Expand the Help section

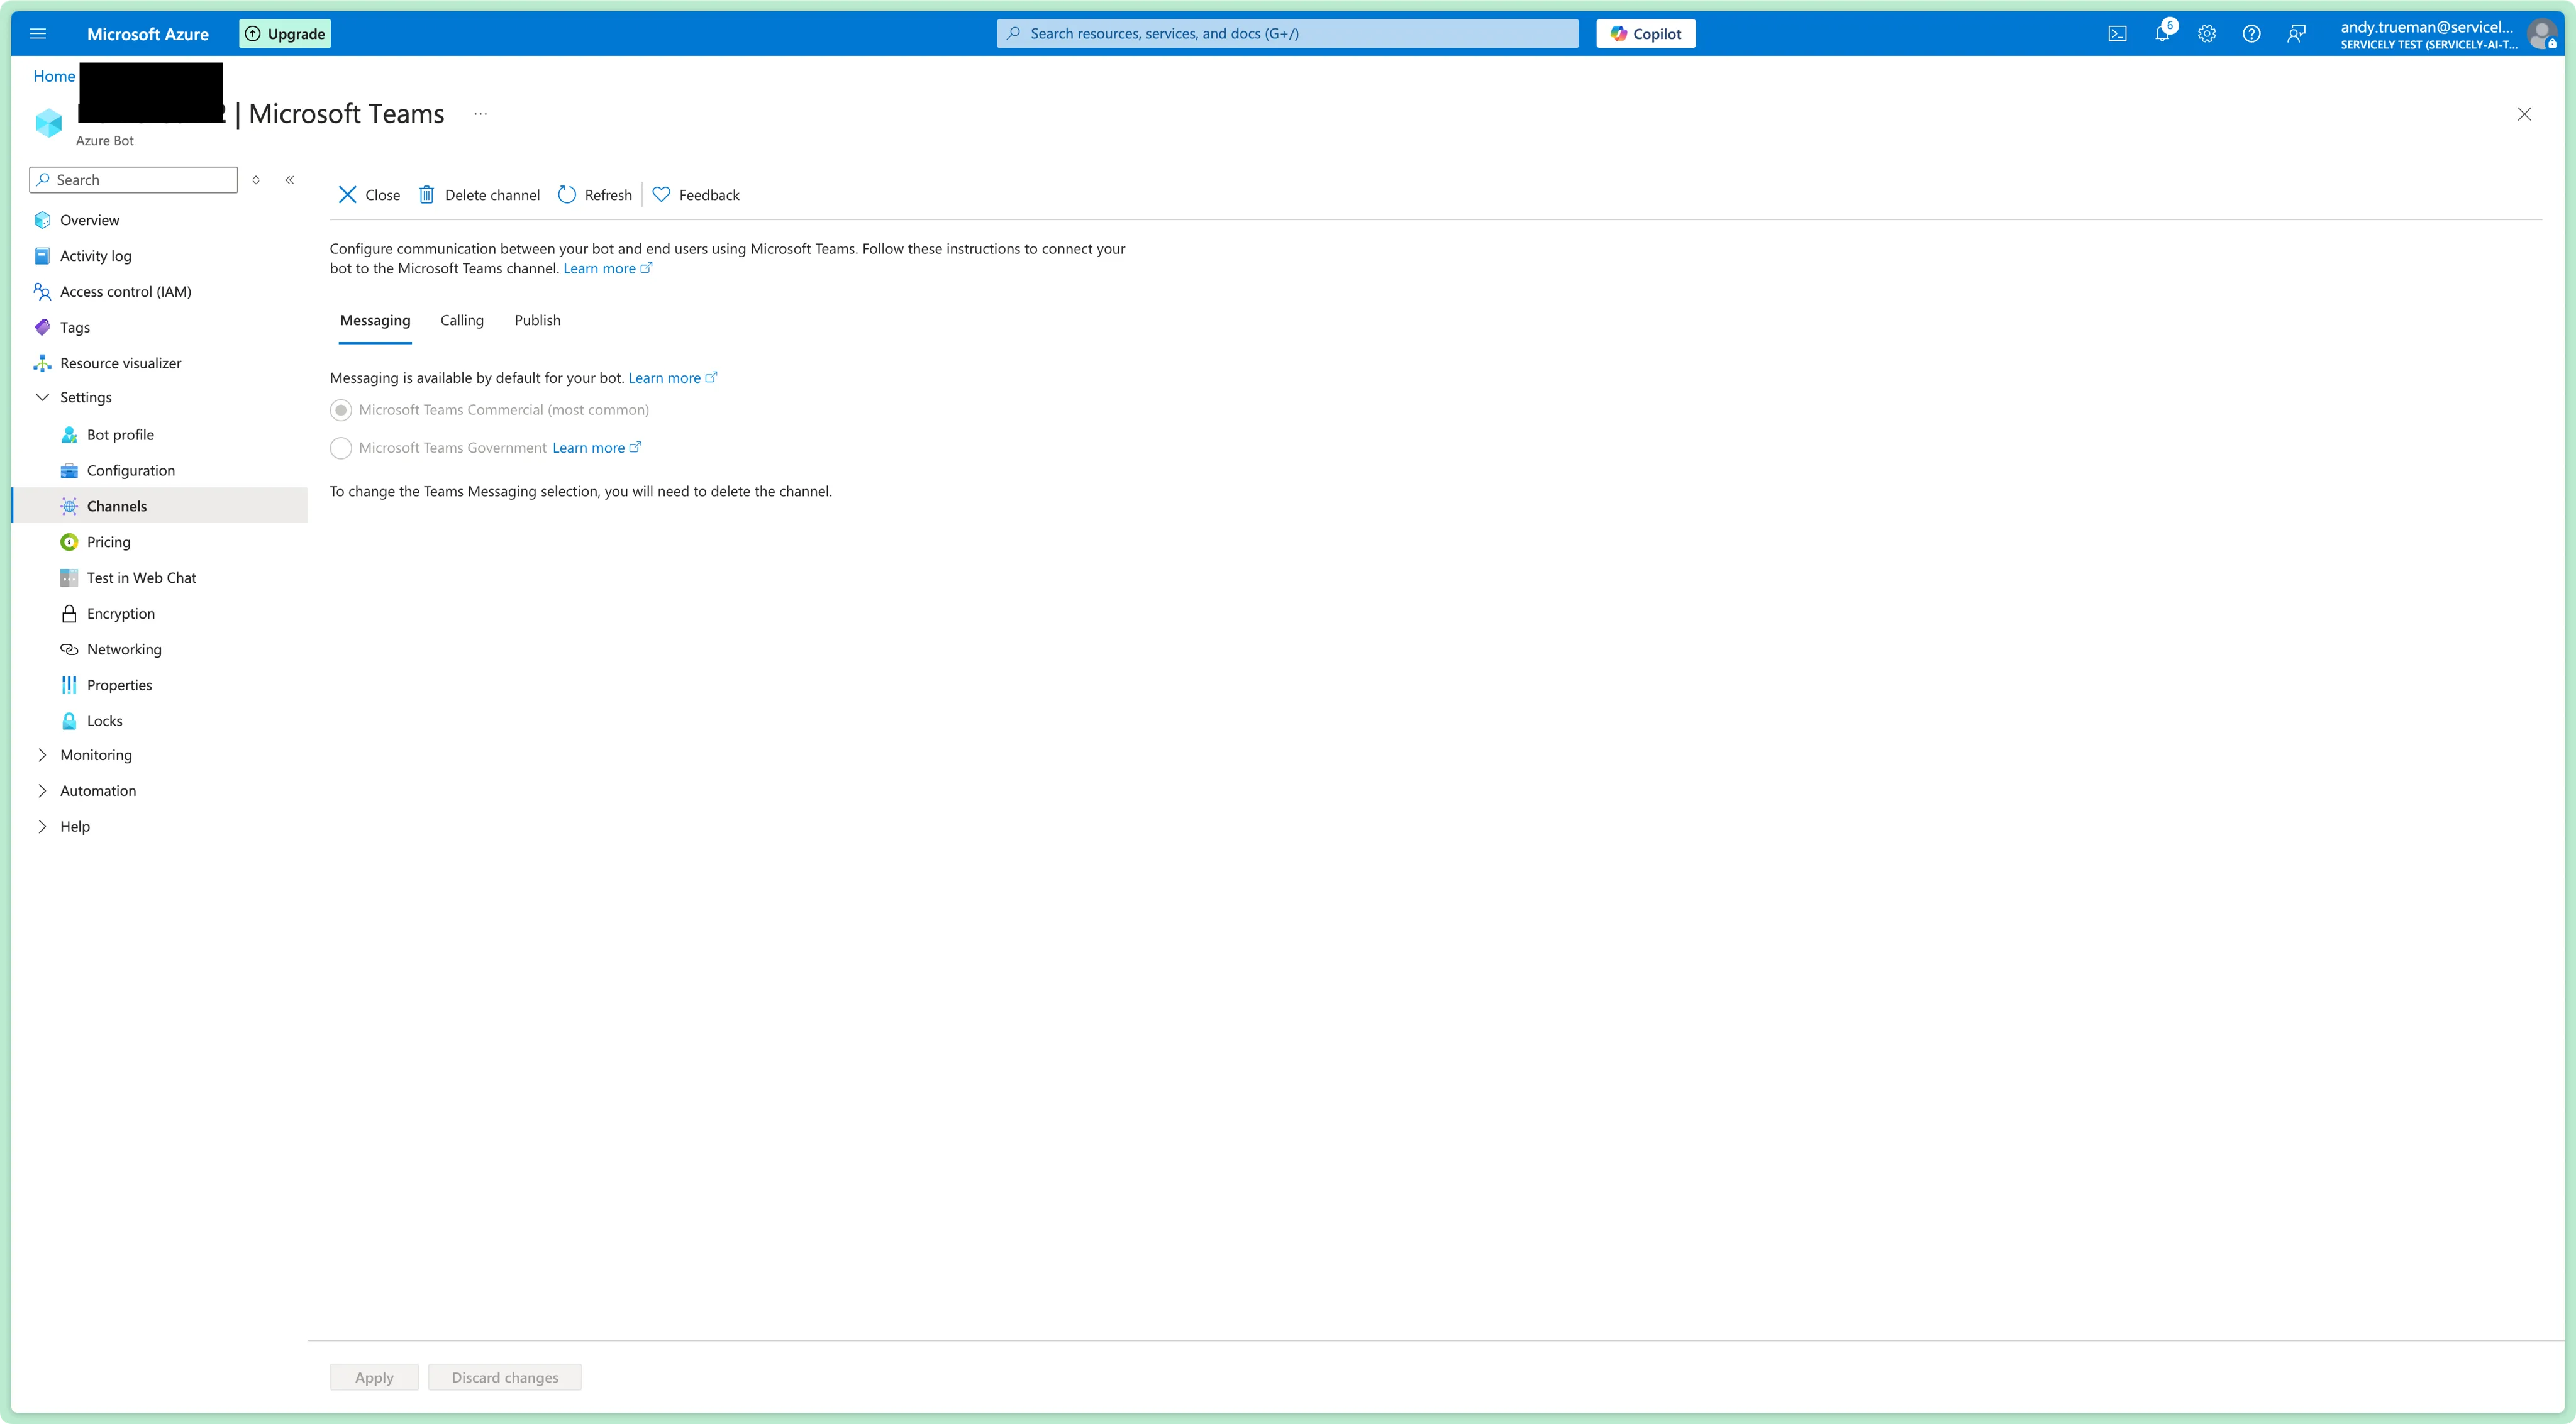pos(42,826)
